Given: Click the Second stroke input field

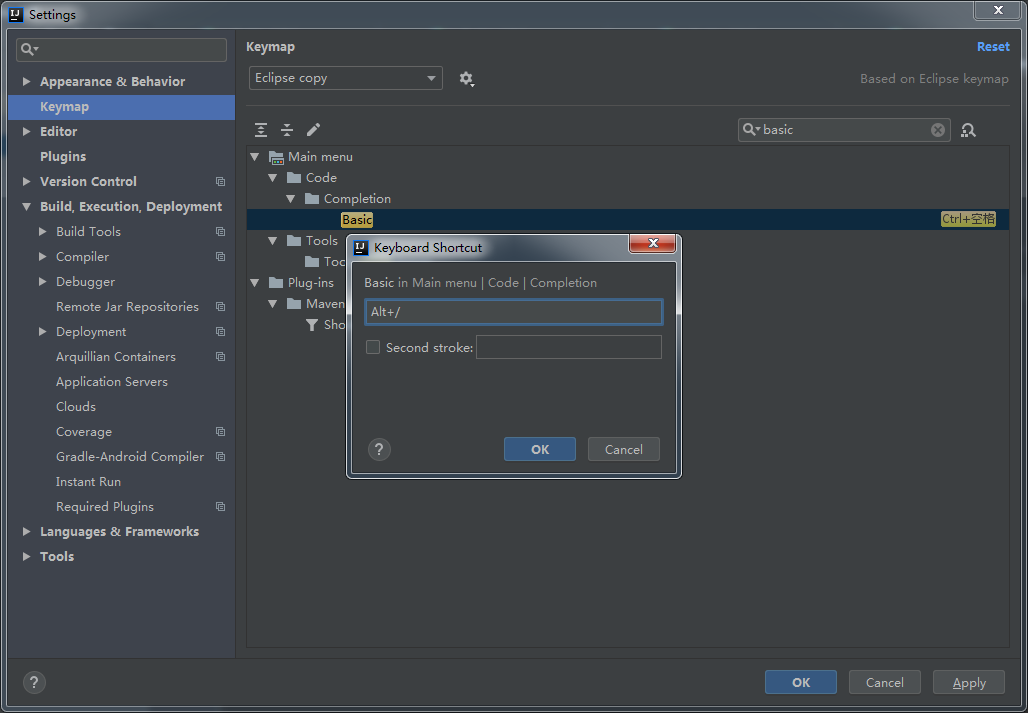Looking at the screenshot, I should 568,347.
